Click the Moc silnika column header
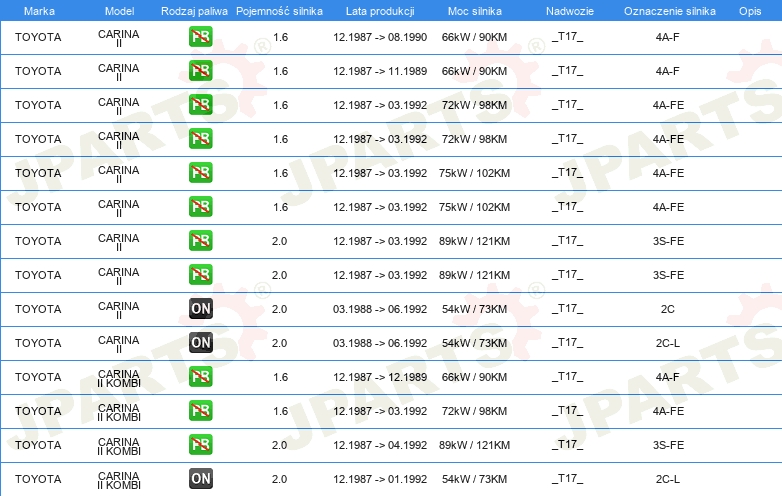The image size is (782, 496). pos(475,10)
